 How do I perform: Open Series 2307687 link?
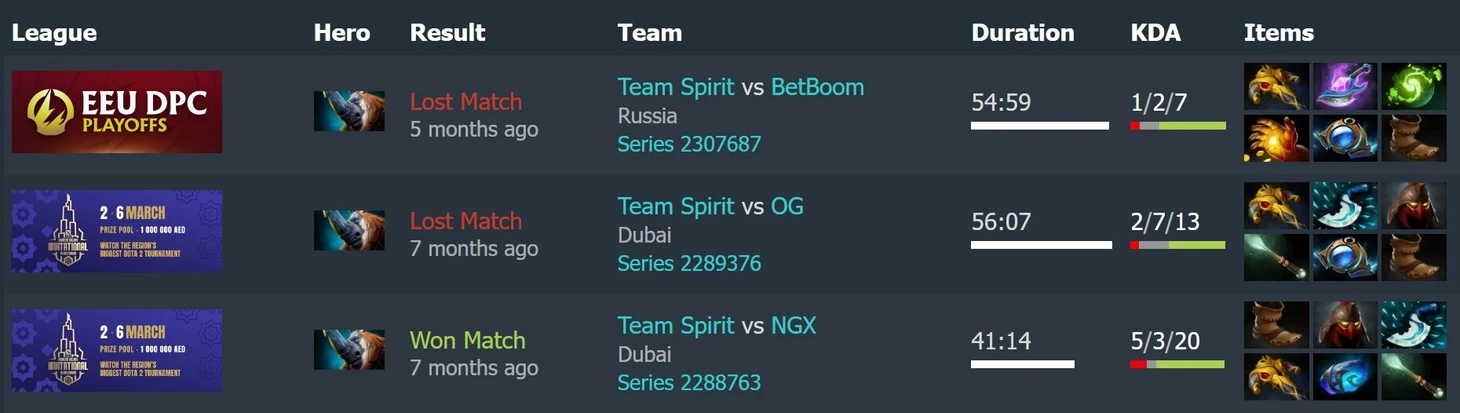click(x=689, y=144)
